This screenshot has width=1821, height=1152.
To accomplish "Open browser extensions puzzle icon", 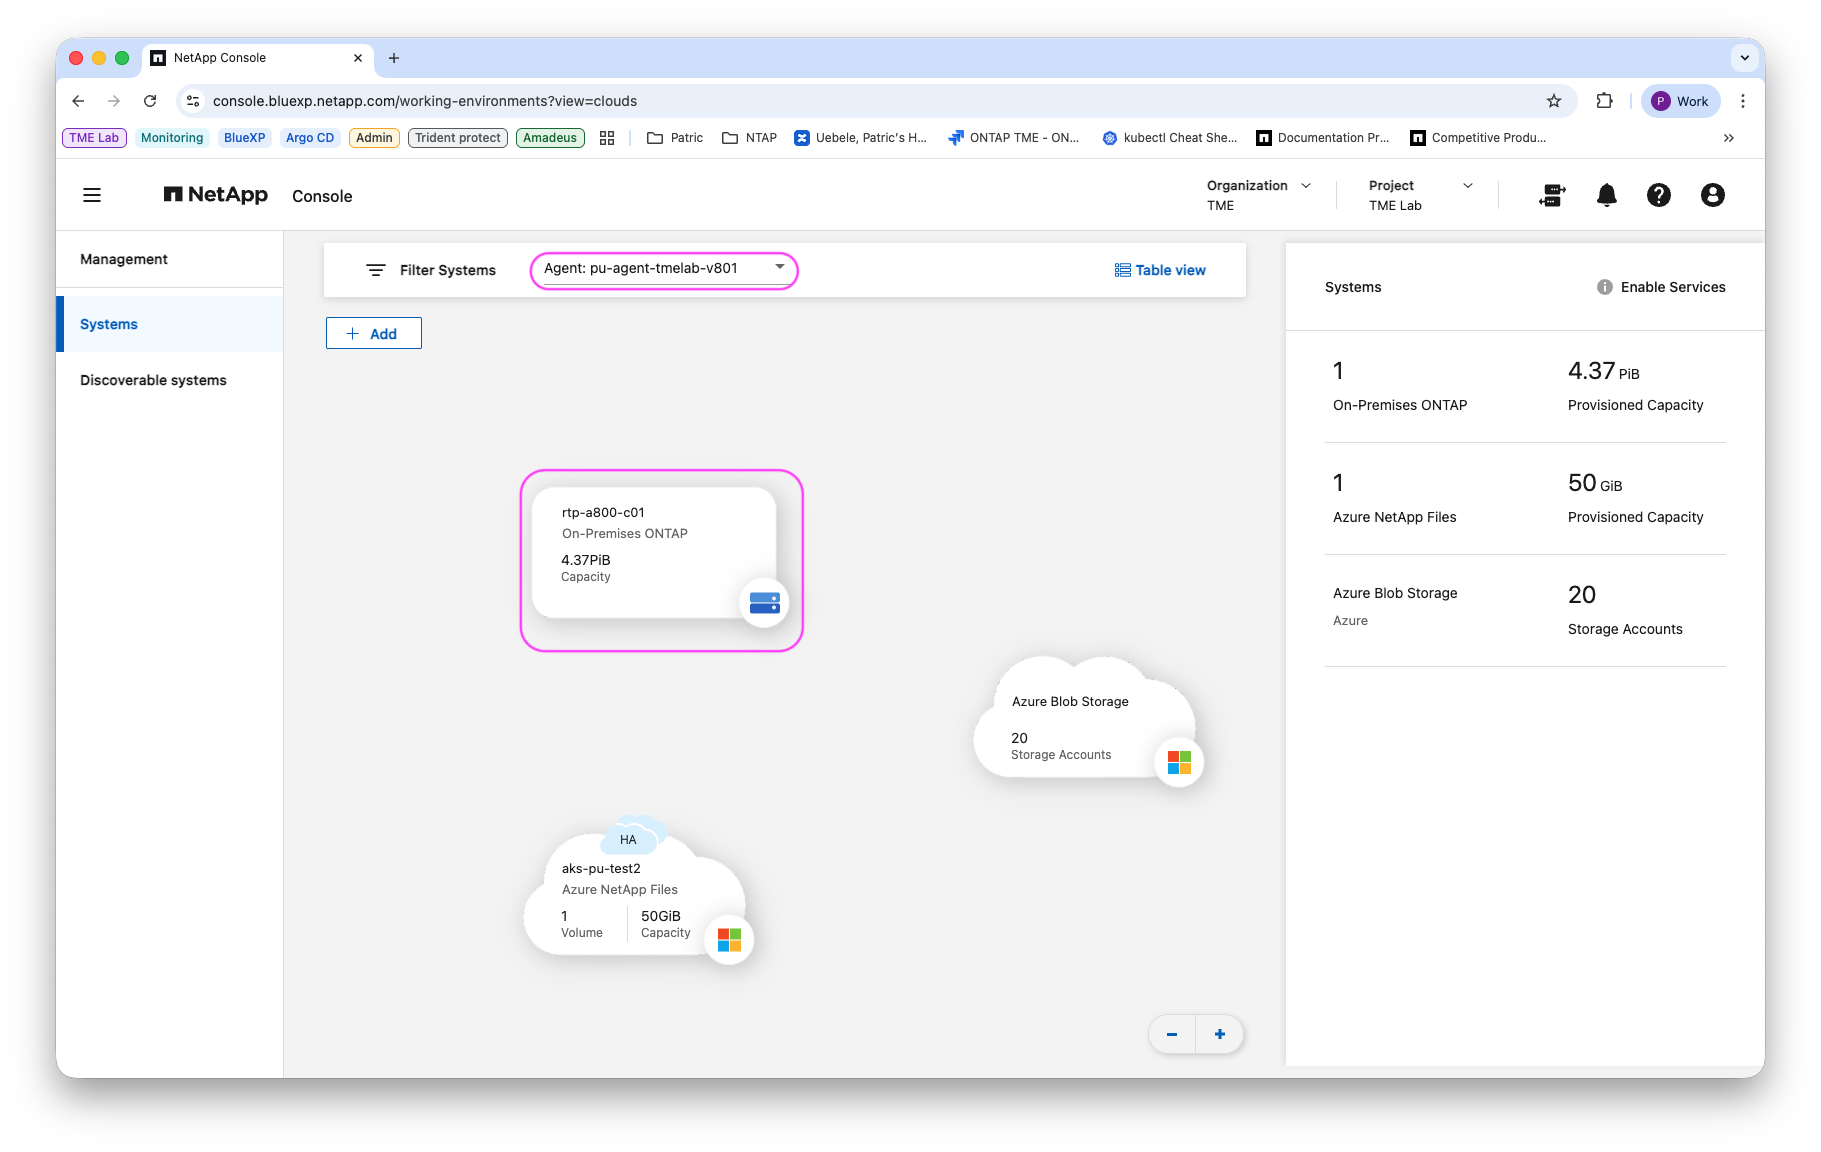I will point(1605,101).
